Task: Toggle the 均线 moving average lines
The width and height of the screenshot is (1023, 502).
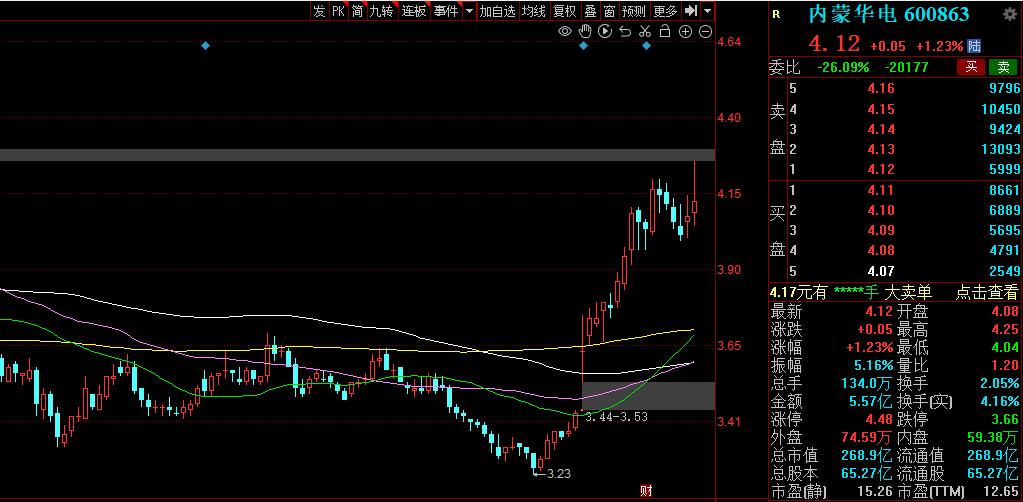Action: coord(534,11)
